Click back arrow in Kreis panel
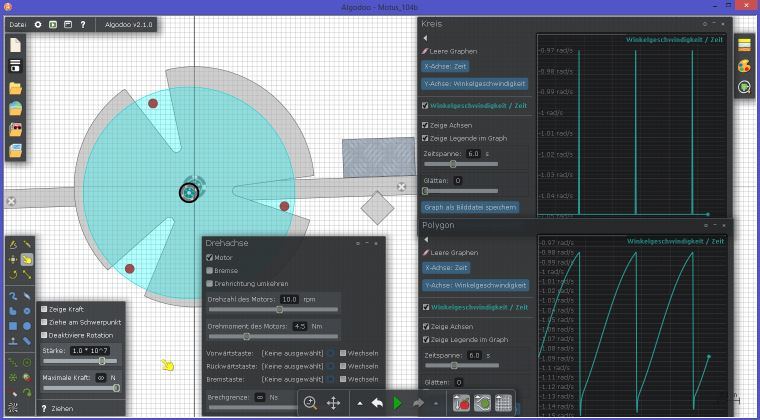Image resolution: width=760 pixels, height=420 pixels. pos(426,38)
